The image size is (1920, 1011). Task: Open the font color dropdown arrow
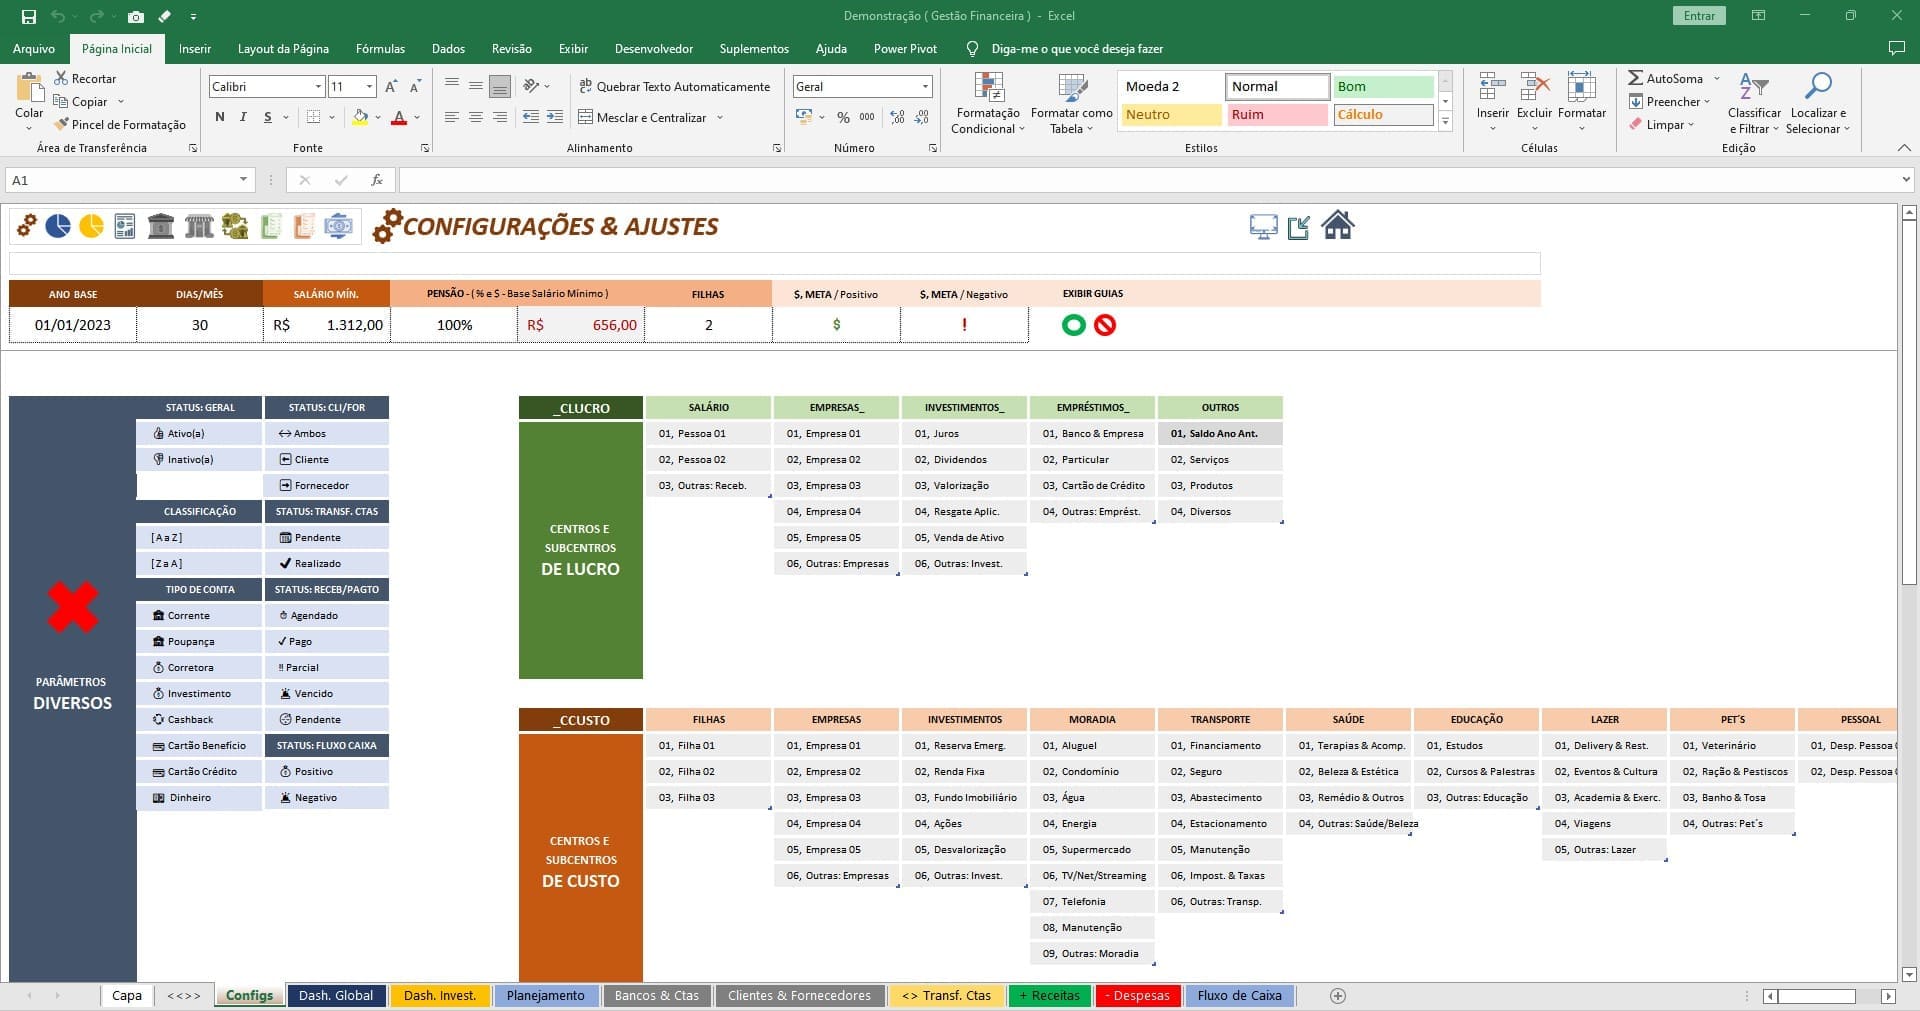pyautogui.click(x=417, y=118)
